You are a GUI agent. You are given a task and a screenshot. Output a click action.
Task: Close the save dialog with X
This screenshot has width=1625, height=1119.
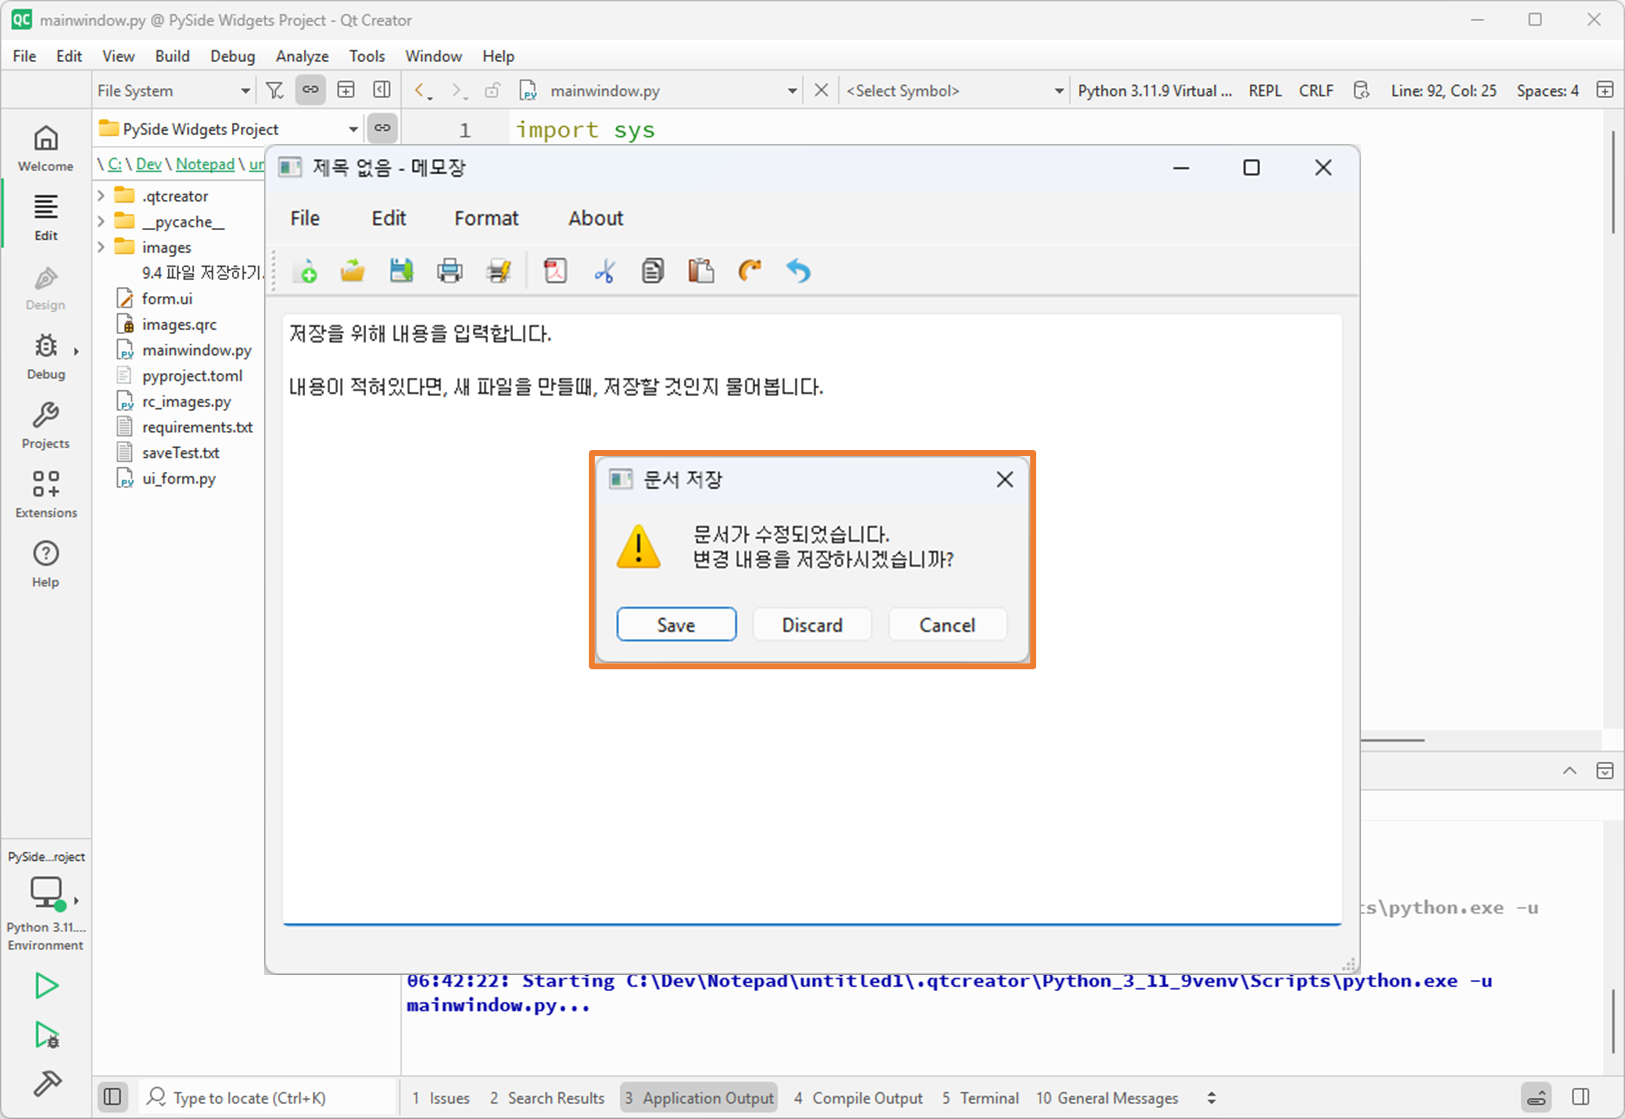[x=1005, y=480]
